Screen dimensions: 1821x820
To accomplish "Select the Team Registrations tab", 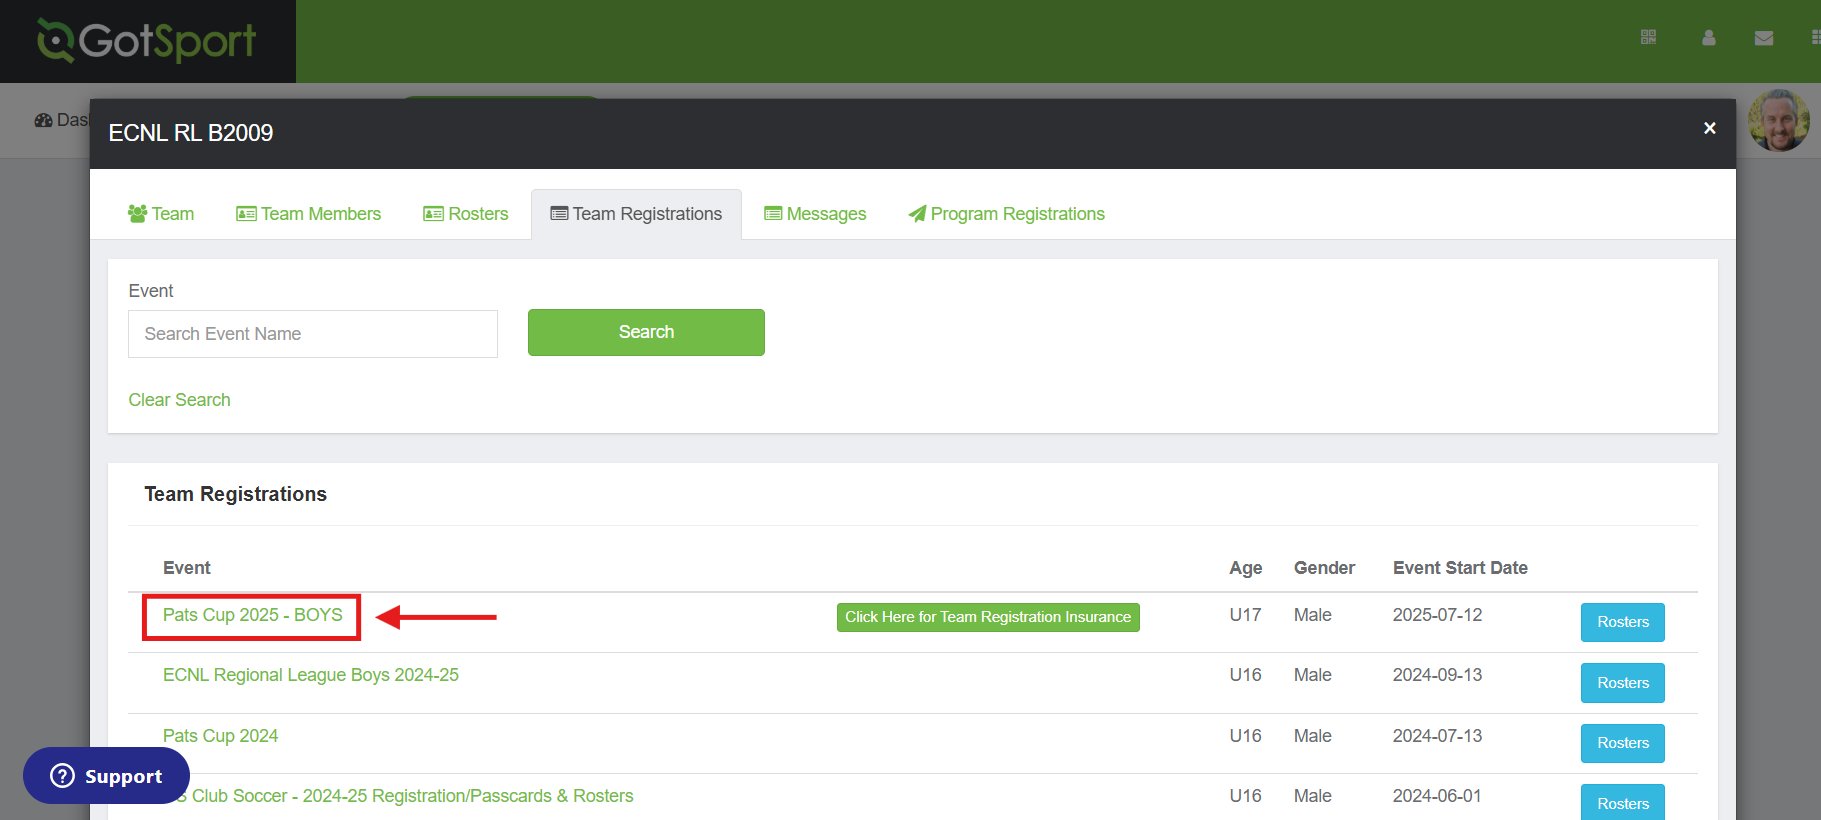I will pos(636,214).
